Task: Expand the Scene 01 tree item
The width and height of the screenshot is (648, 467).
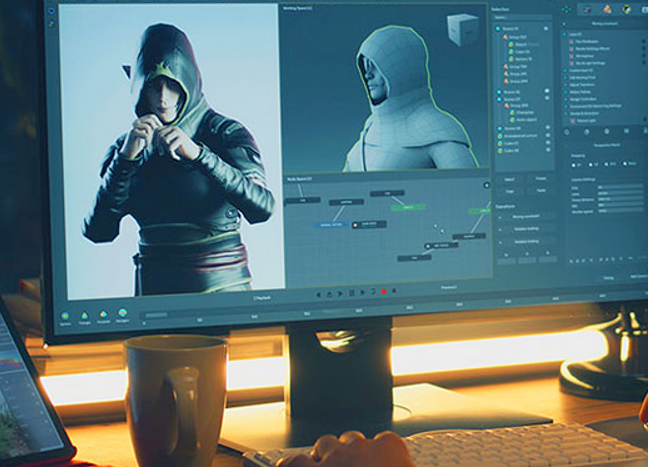Action: (x=497, y=29)
